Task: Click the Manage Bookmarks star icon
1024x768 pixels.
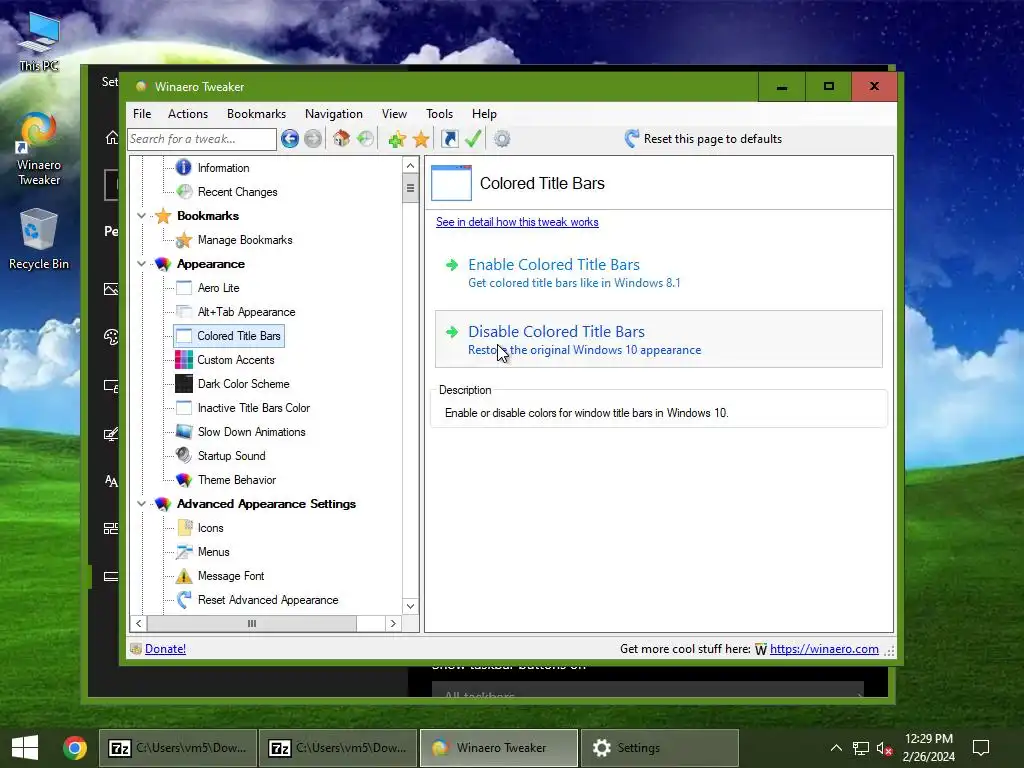Action: point(184,240)
